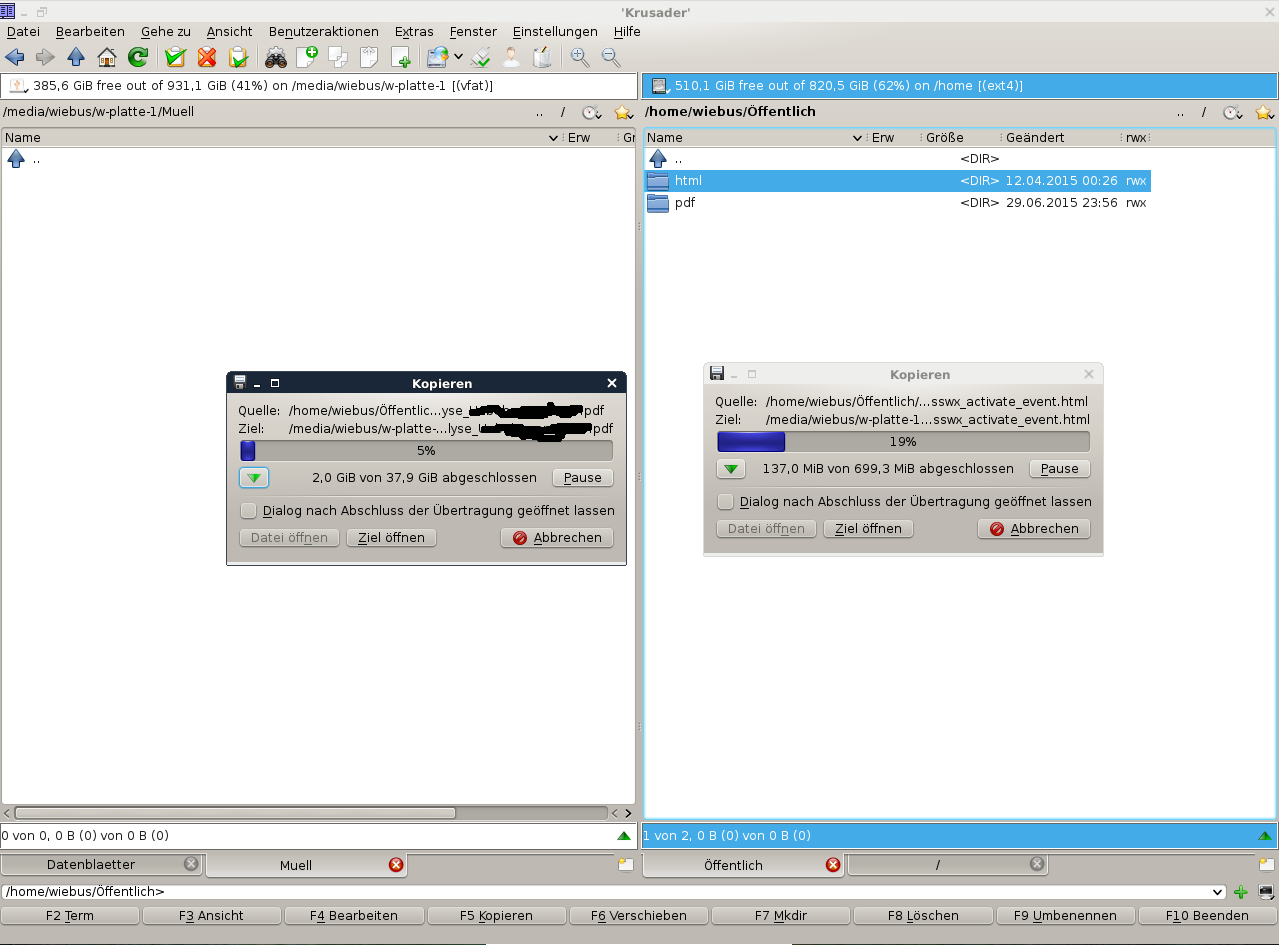
Task: Jump to the home directory icon
Action: [x=107, y=57]
